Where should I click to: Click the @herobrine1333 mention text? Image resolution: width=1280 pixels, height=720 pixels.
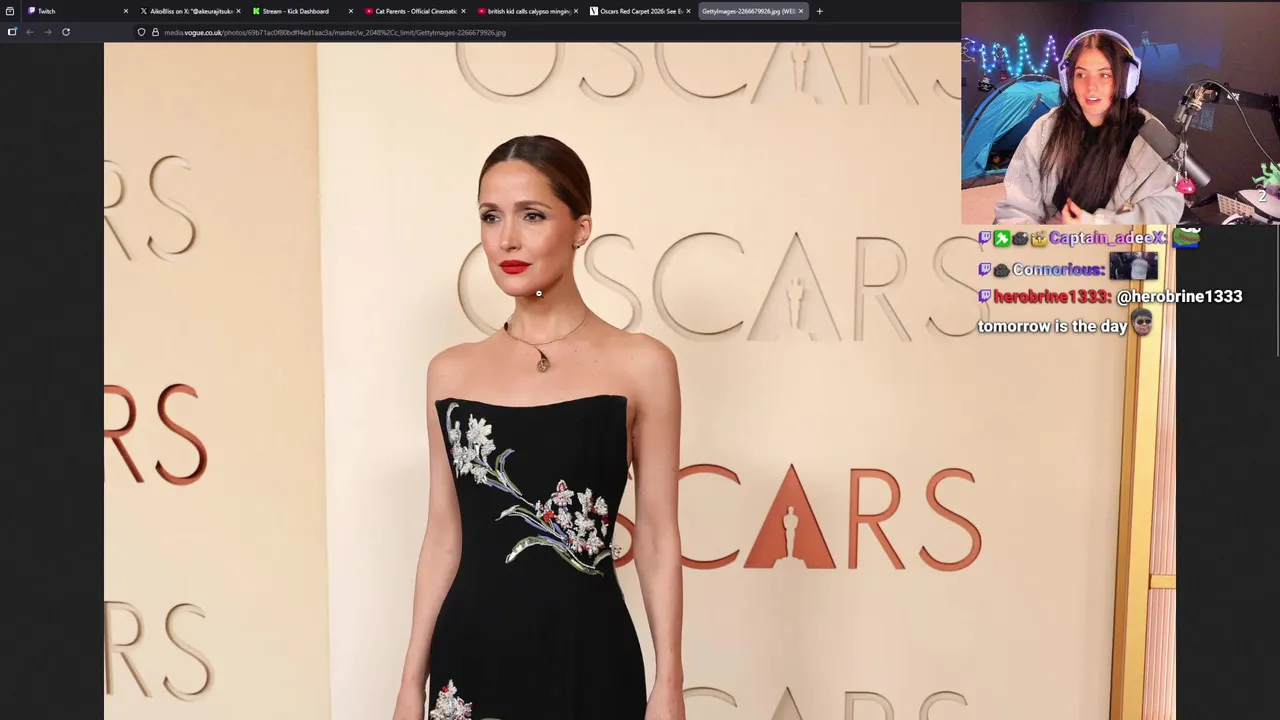click(x=1179, y=297)
